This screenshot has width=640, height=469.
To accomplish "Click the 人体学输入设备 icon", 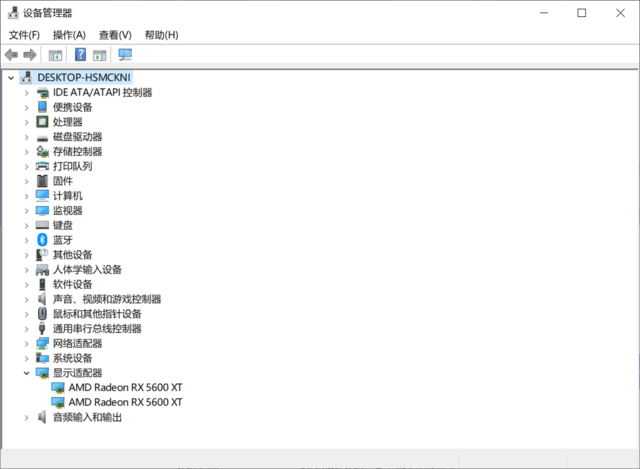I will click(x=42, y=269).
